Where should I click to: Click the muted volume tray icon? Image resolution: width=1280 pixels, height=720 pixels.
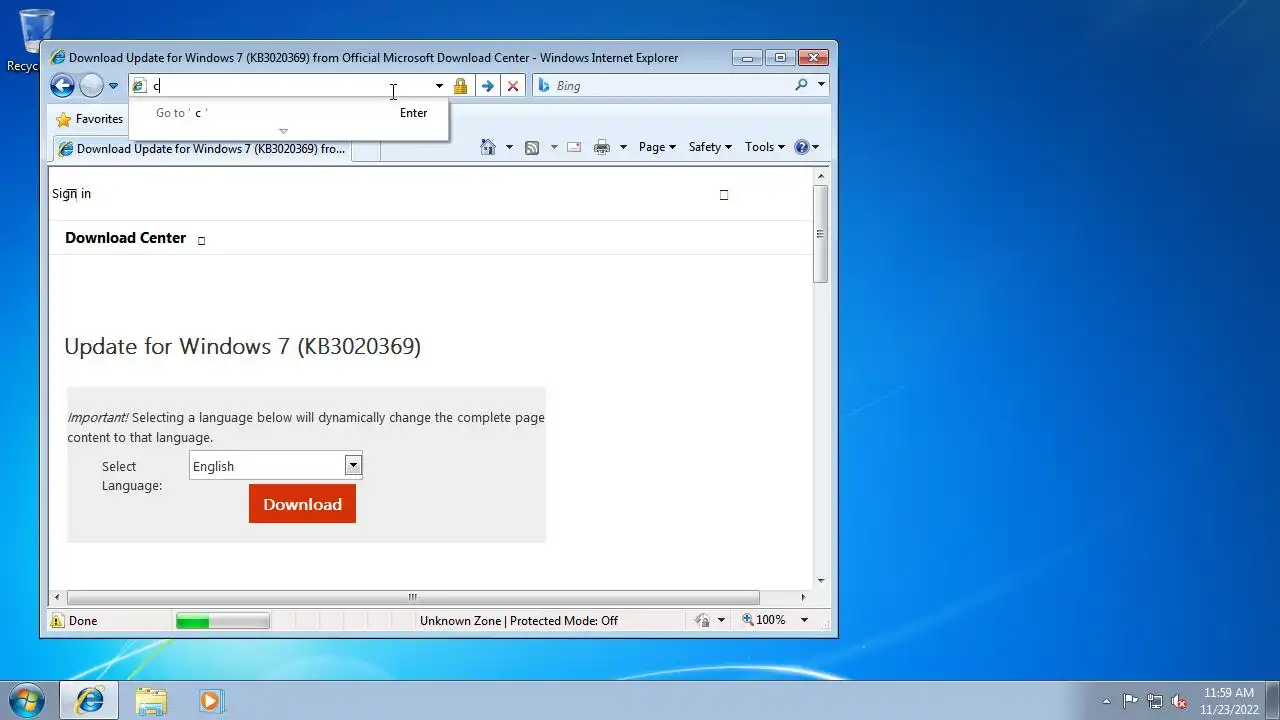1180,701
